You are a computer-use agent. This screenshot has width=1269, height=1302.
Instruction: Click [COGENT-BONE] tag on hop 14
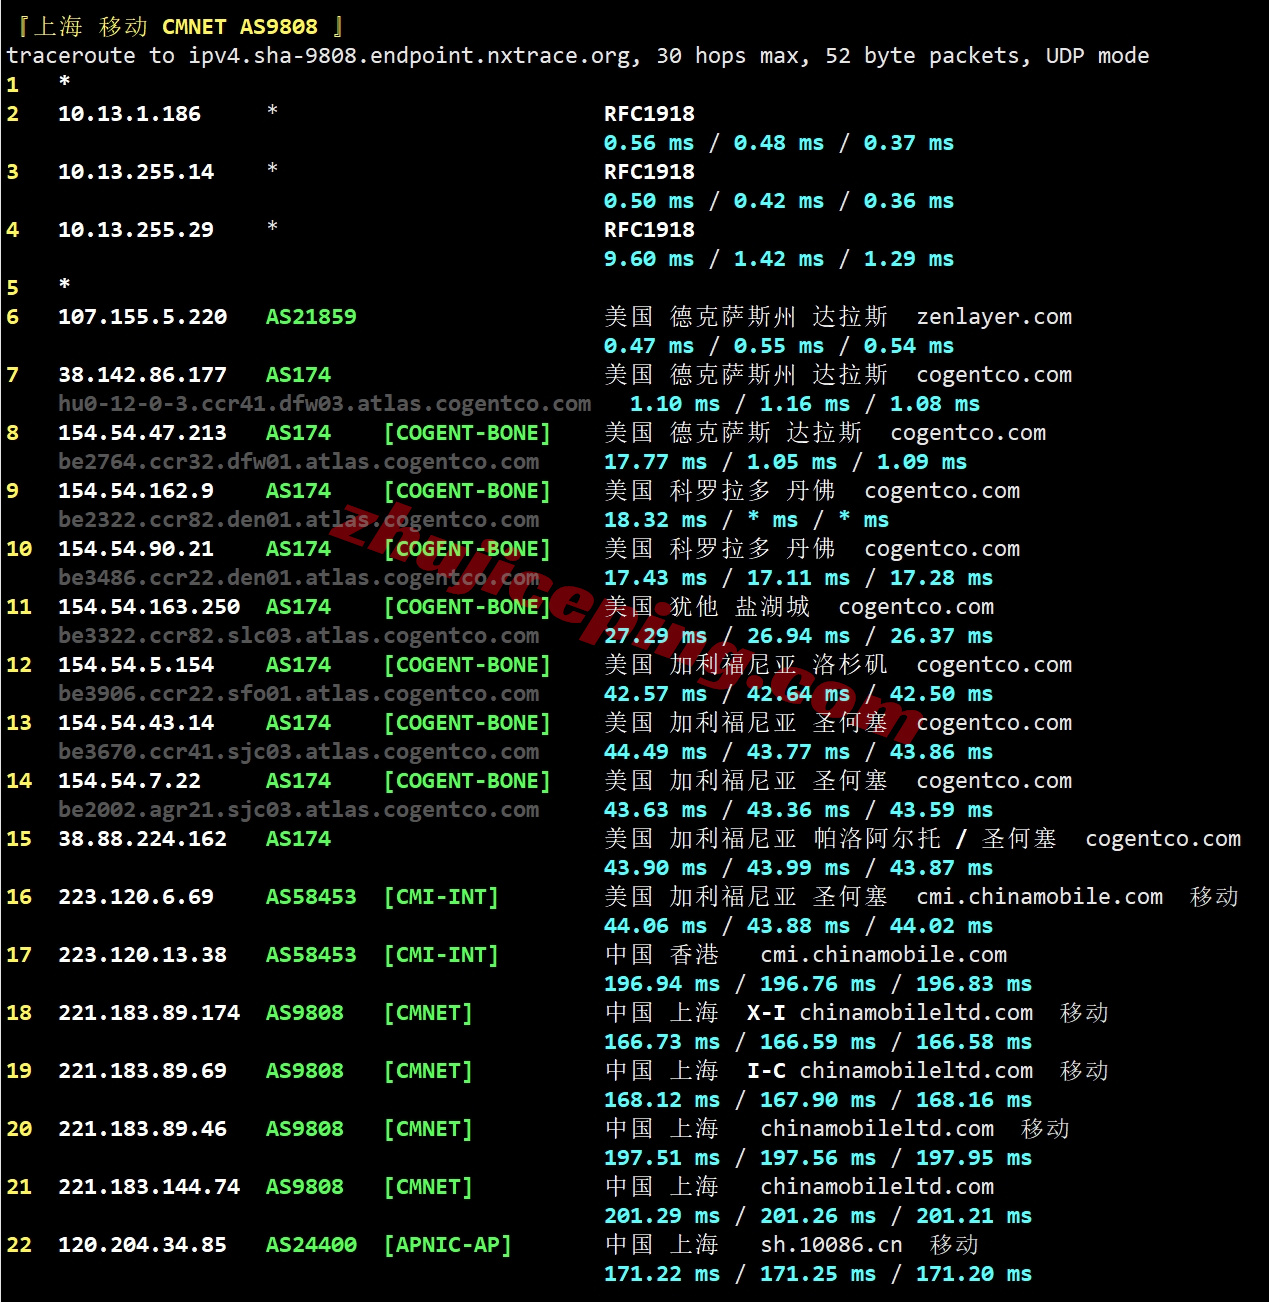467,781
